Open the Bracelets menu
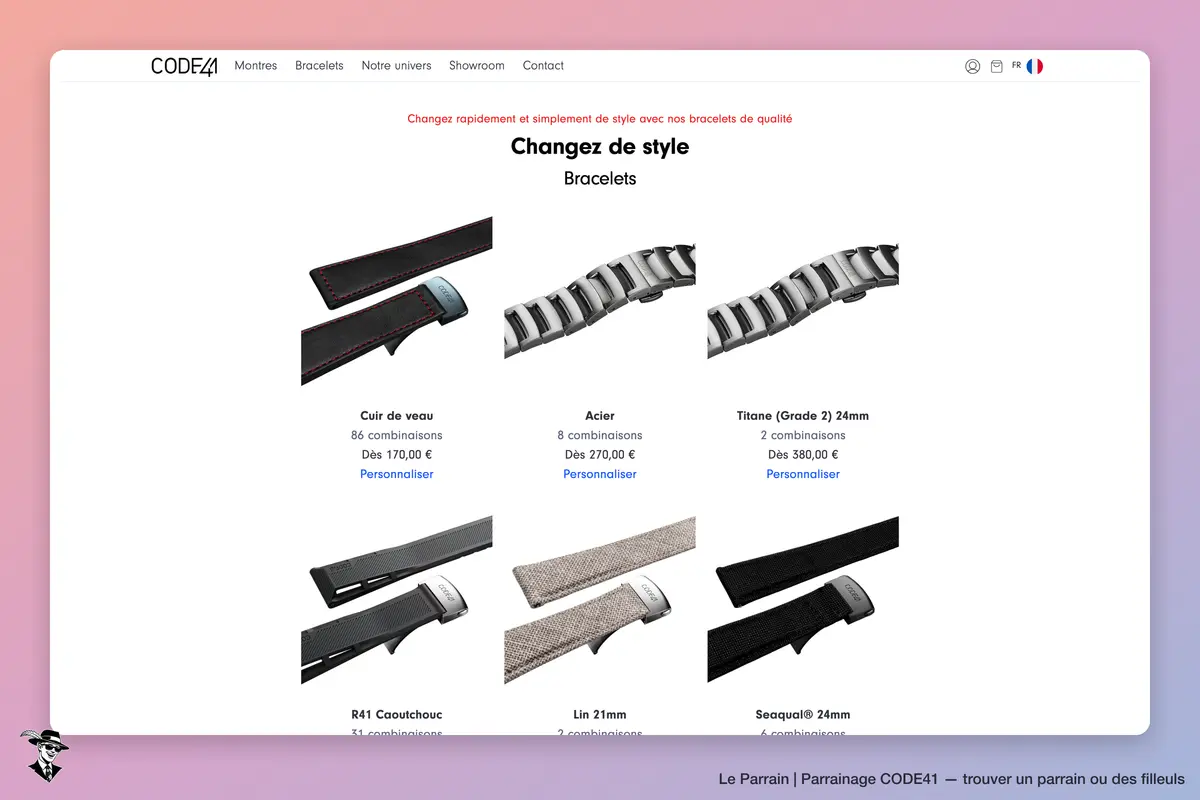 pos(319,66)
